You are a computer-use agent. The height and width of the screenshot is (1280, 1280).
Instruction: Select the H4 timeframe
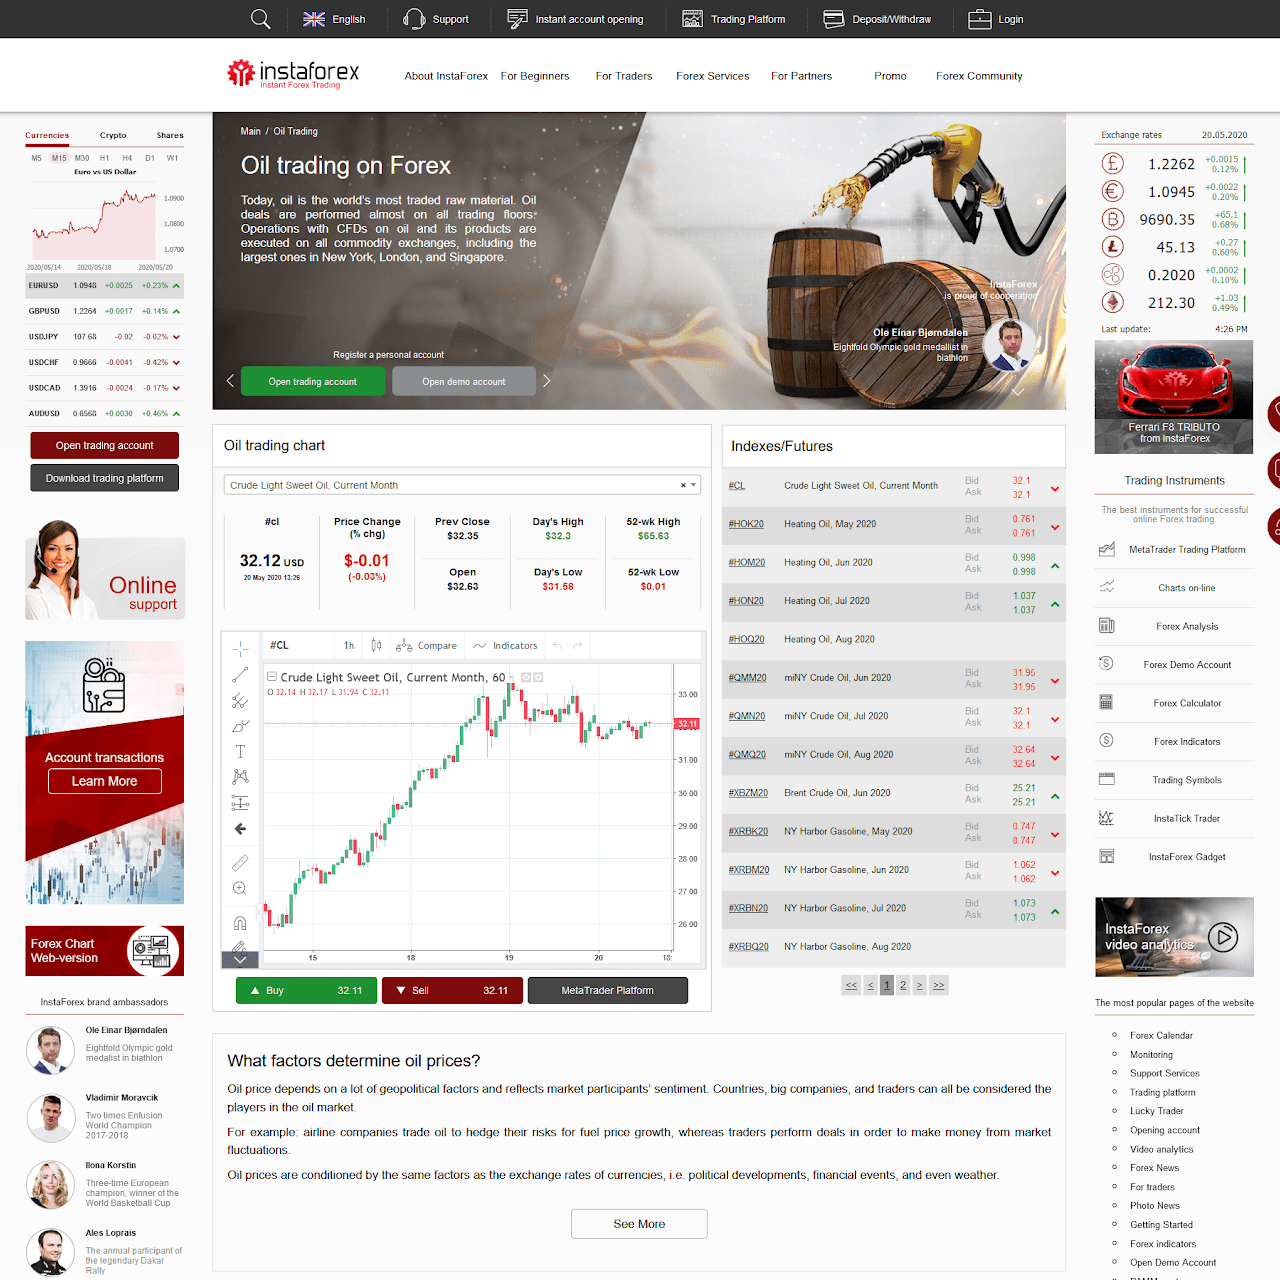pos(127,158)
